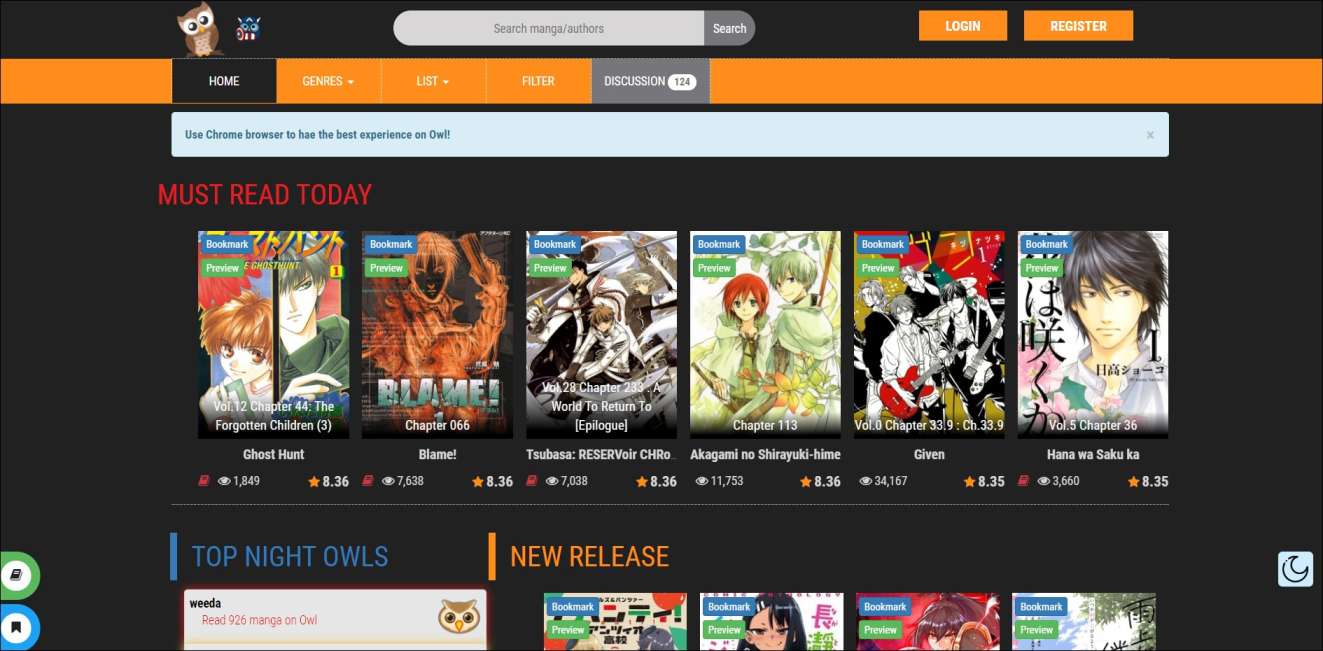Open the Akagami no Shirayuki-hime title link
This screenshot has height=651, width=1323.
pyautogui.click(x=765, y=454)
